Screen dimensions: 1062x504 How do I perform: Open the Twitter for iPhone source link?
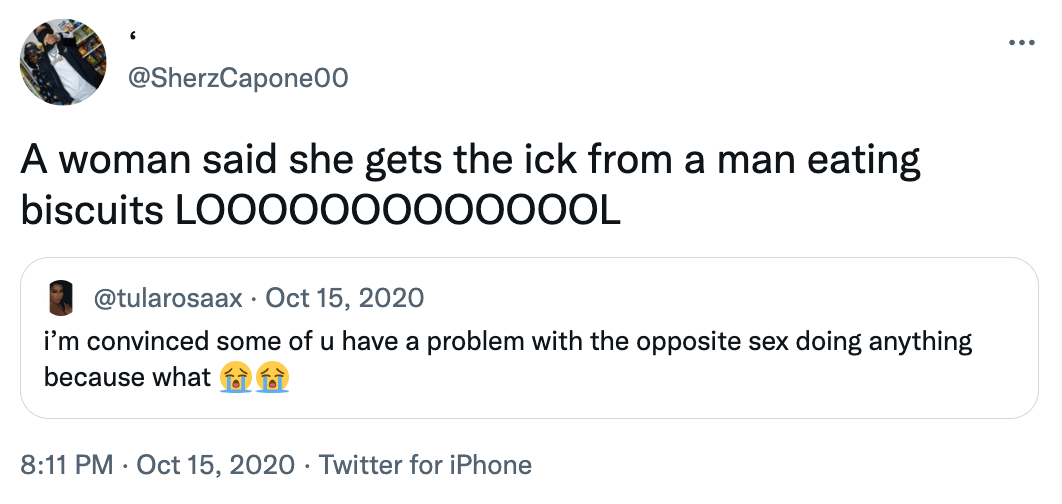[425, 465]
